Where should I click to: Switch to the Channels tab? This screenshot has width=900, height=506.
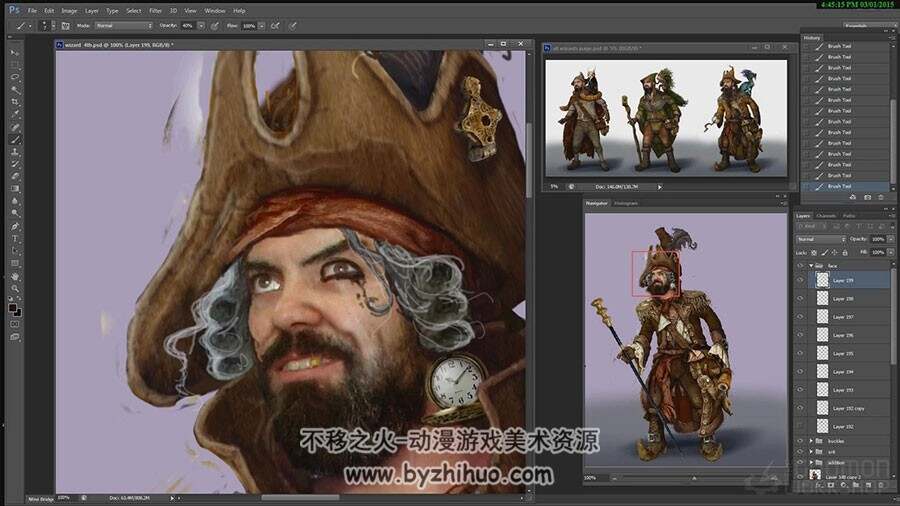pos(826,216)
